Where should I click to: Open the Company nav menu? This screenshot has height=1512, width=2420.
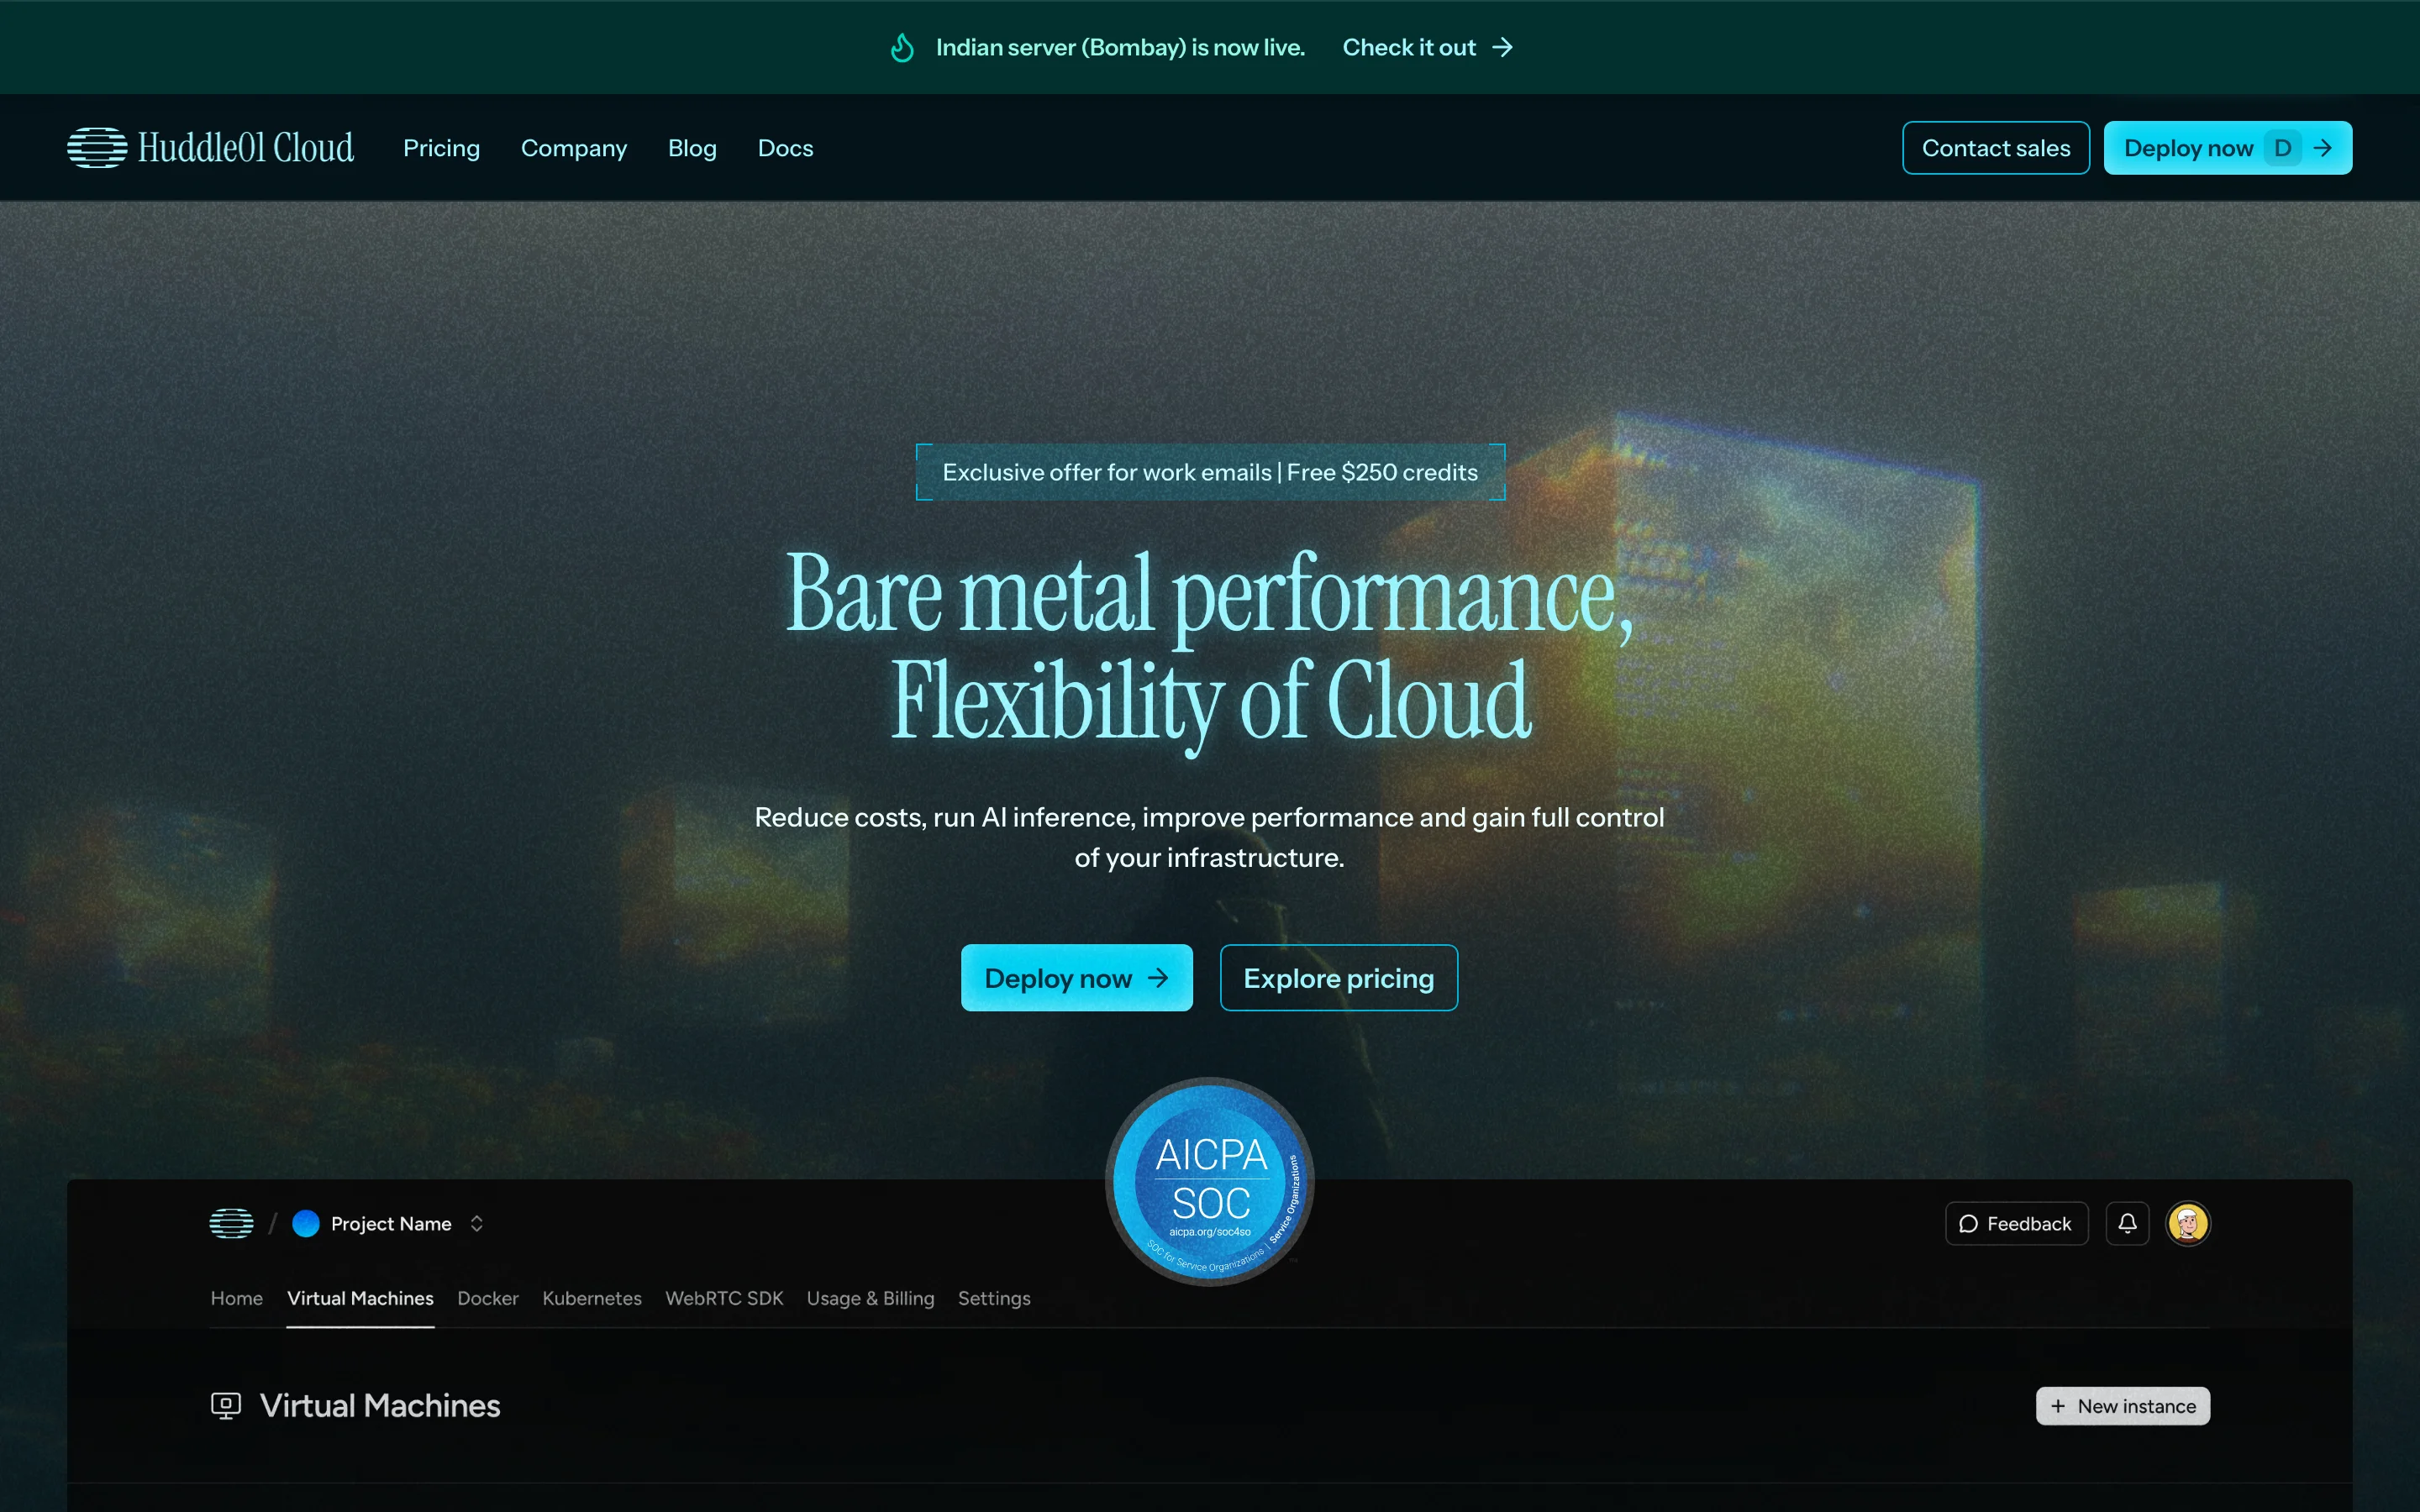pyautogui.click(x=574, y=148)
